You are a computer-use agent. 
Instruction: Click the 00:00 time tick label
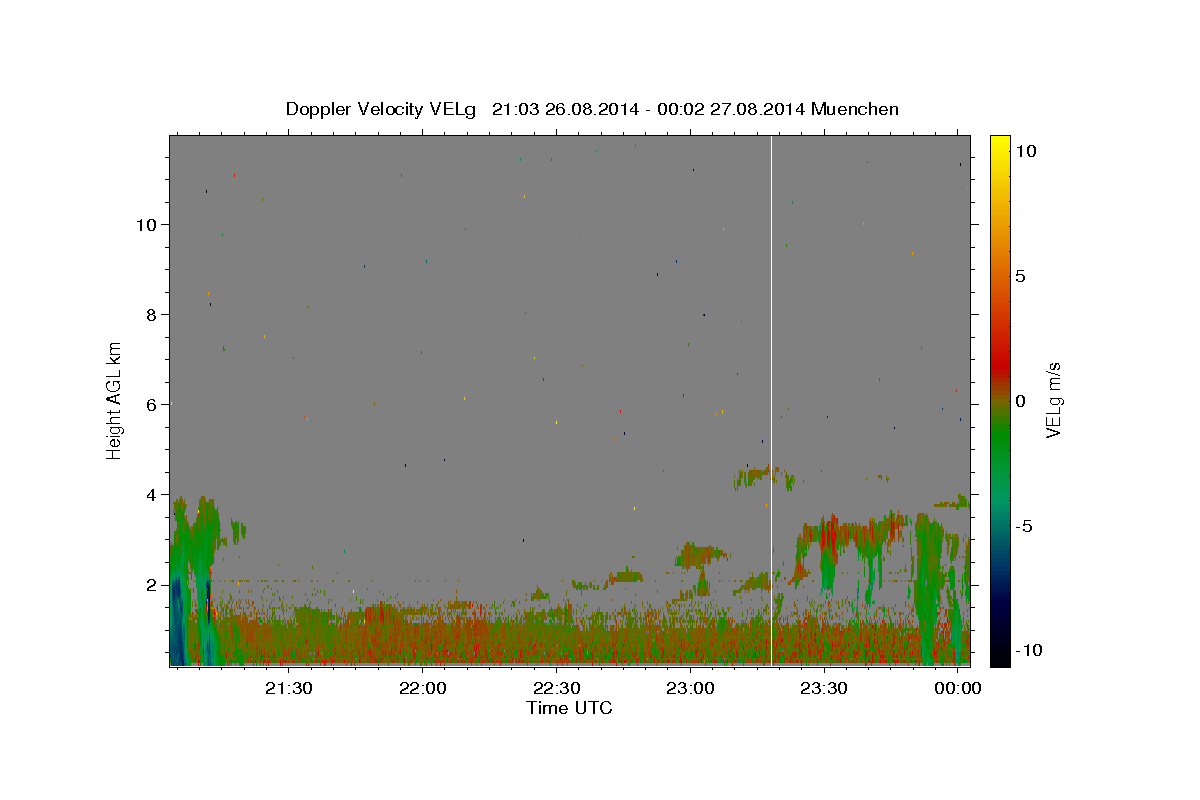tap(957, 689)
